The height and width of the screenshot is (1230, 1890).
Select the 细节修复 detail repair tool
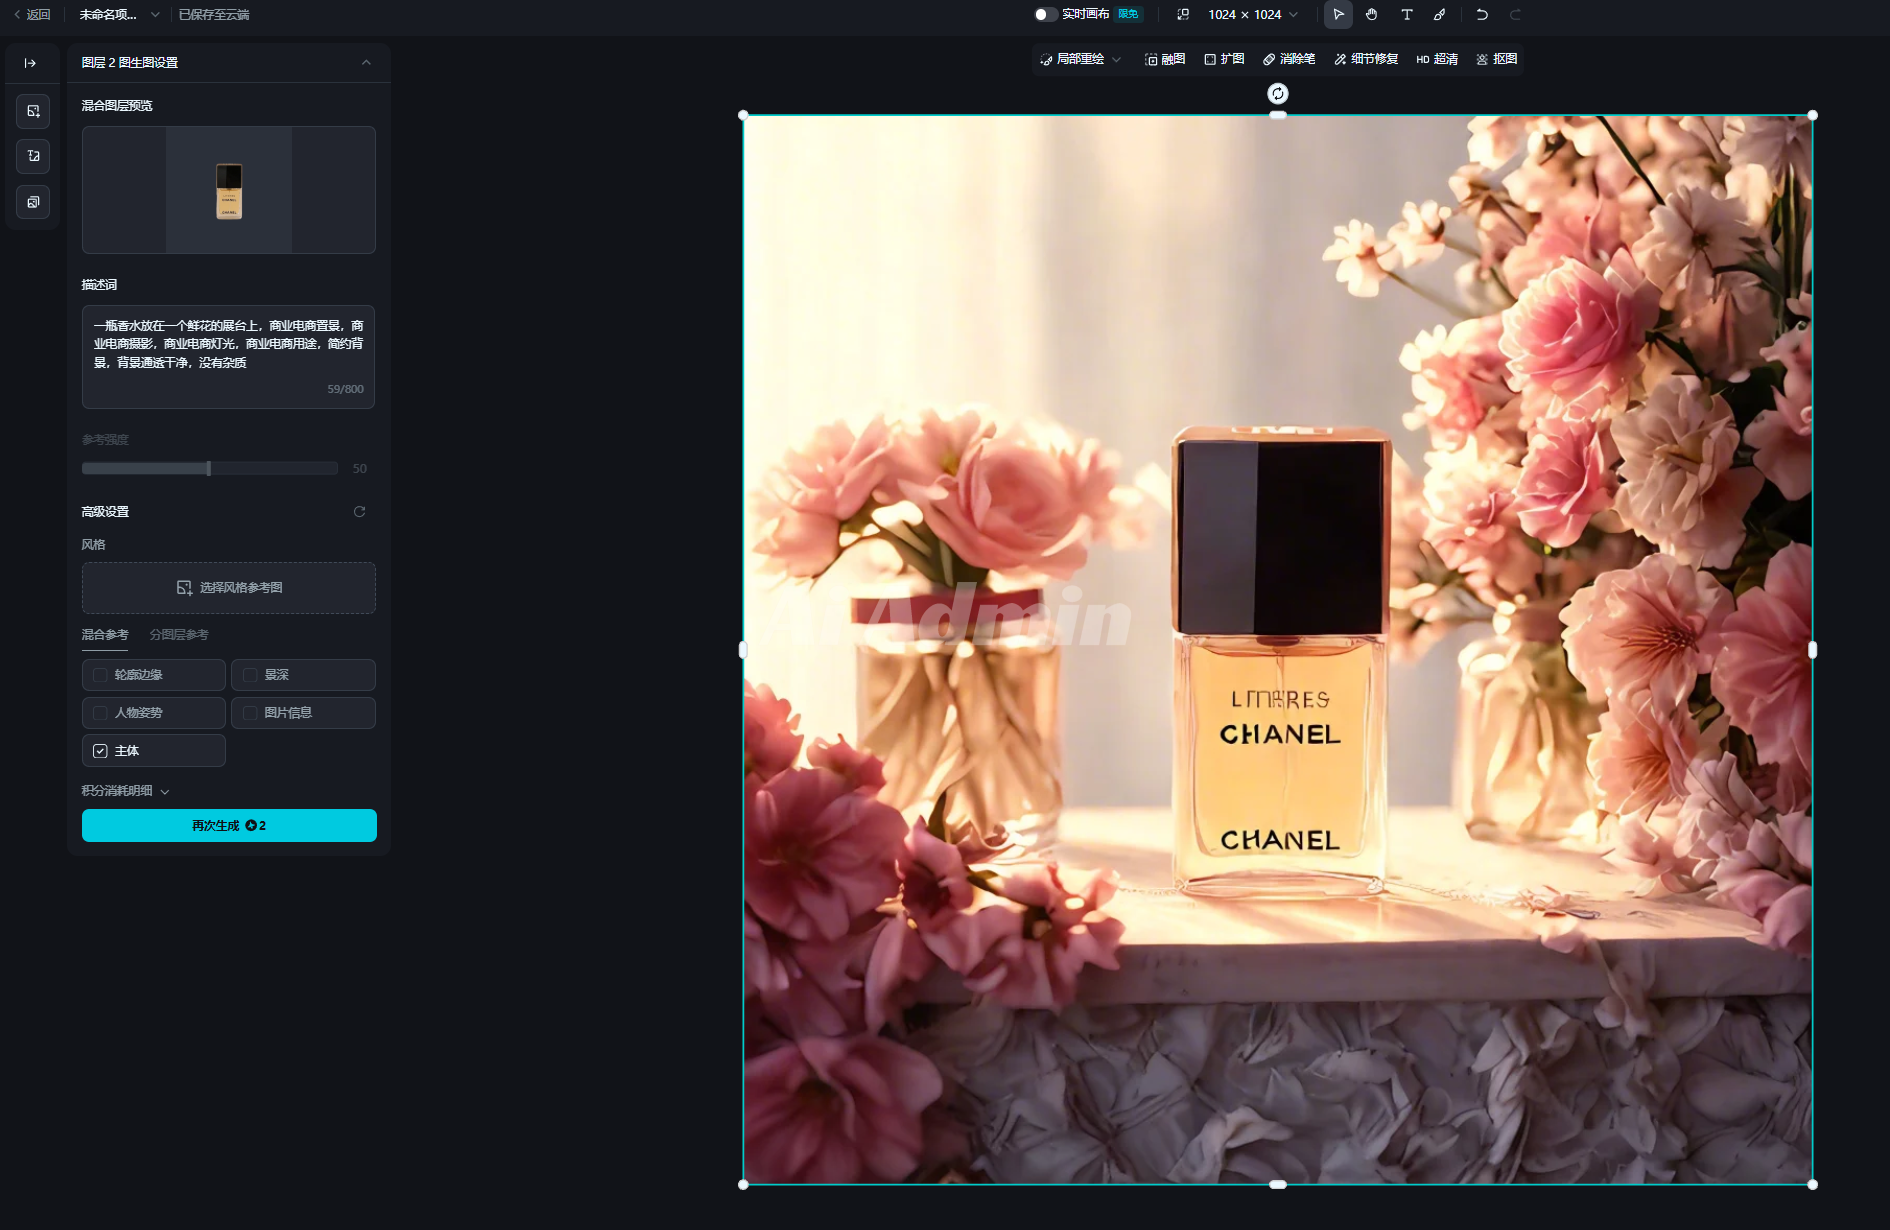1366,59
